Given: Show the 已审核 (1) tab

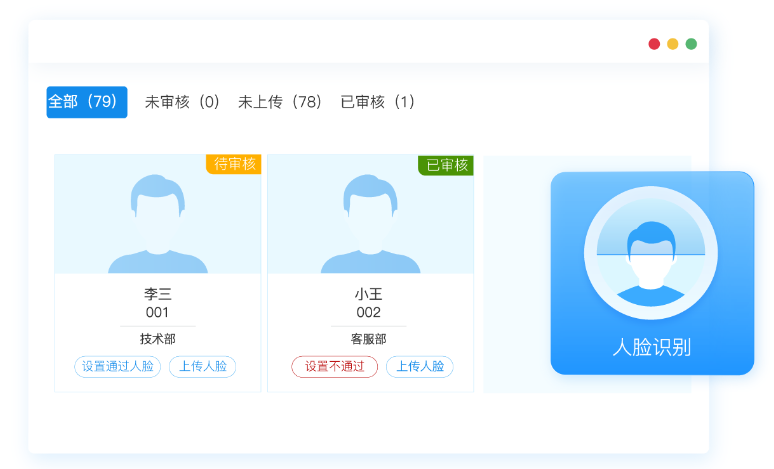Looking at the screenshot, I should pos(379,102).
